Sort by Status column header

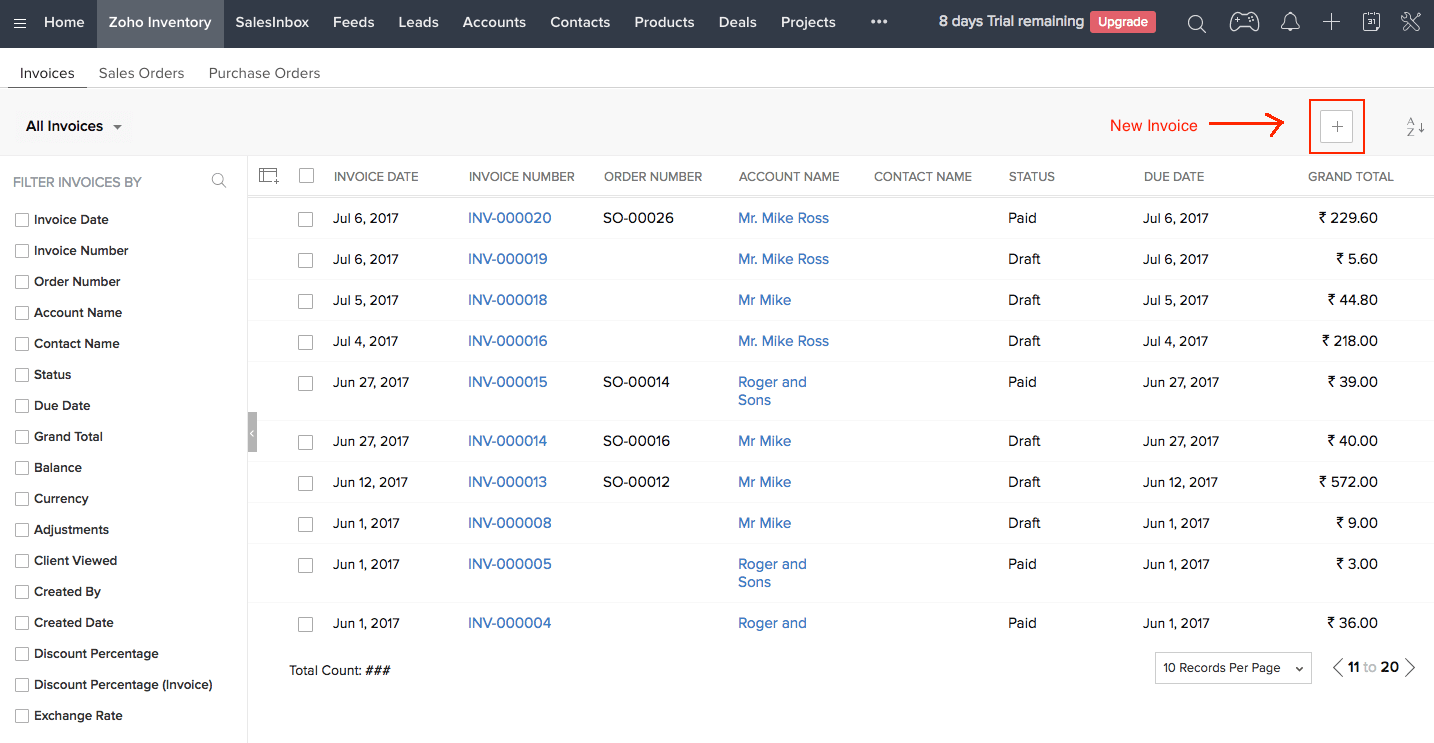coord(1031,177)
